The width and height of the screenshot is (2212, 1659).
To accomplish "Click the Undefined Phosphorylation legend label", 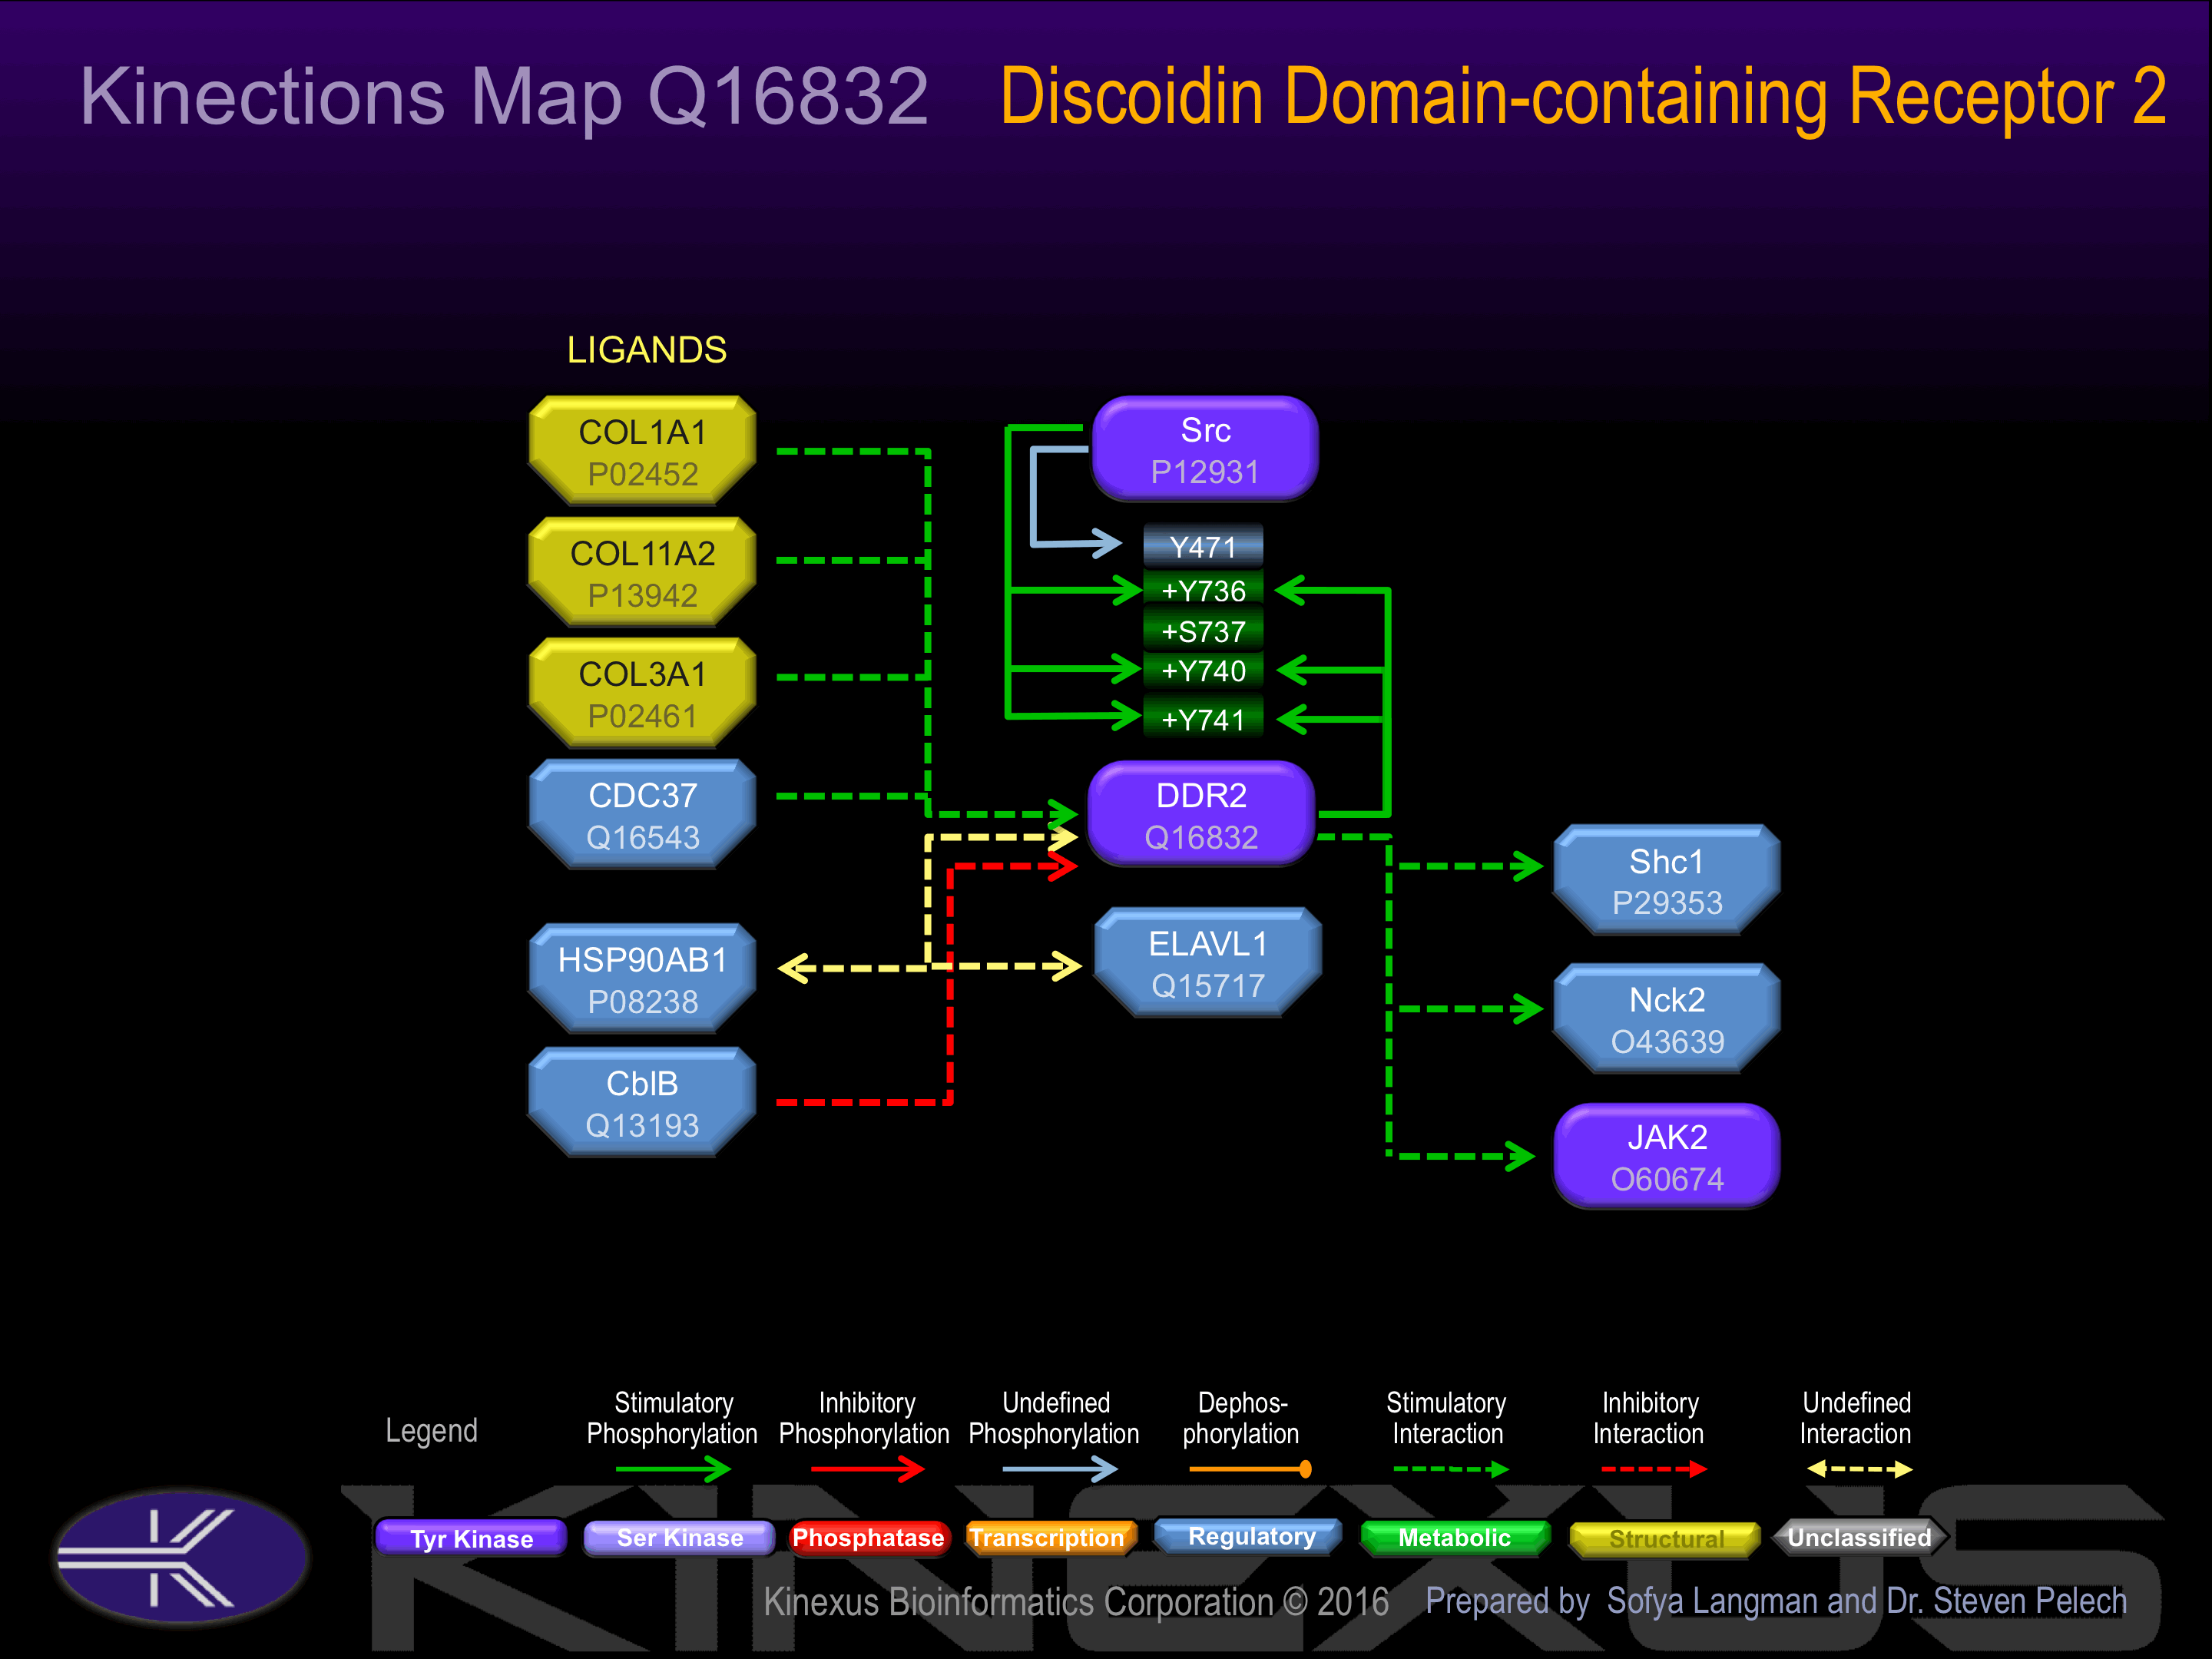I will [x=1054, y=1418].
